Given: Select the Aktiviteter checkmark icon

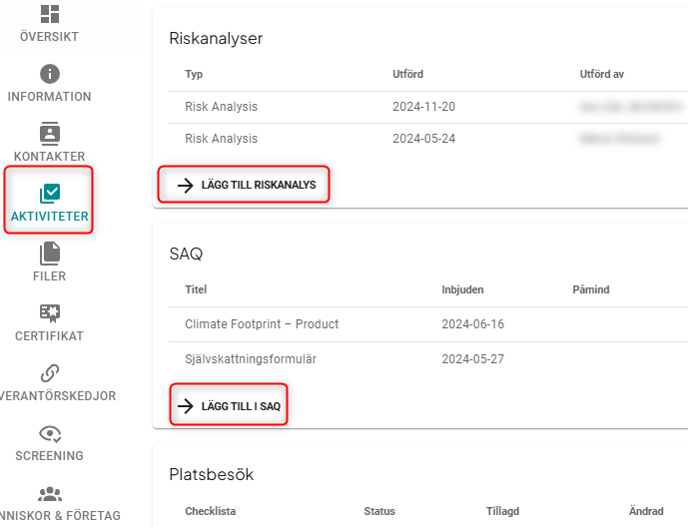Looking at the screenshot, I should click(x=49, y=194).
